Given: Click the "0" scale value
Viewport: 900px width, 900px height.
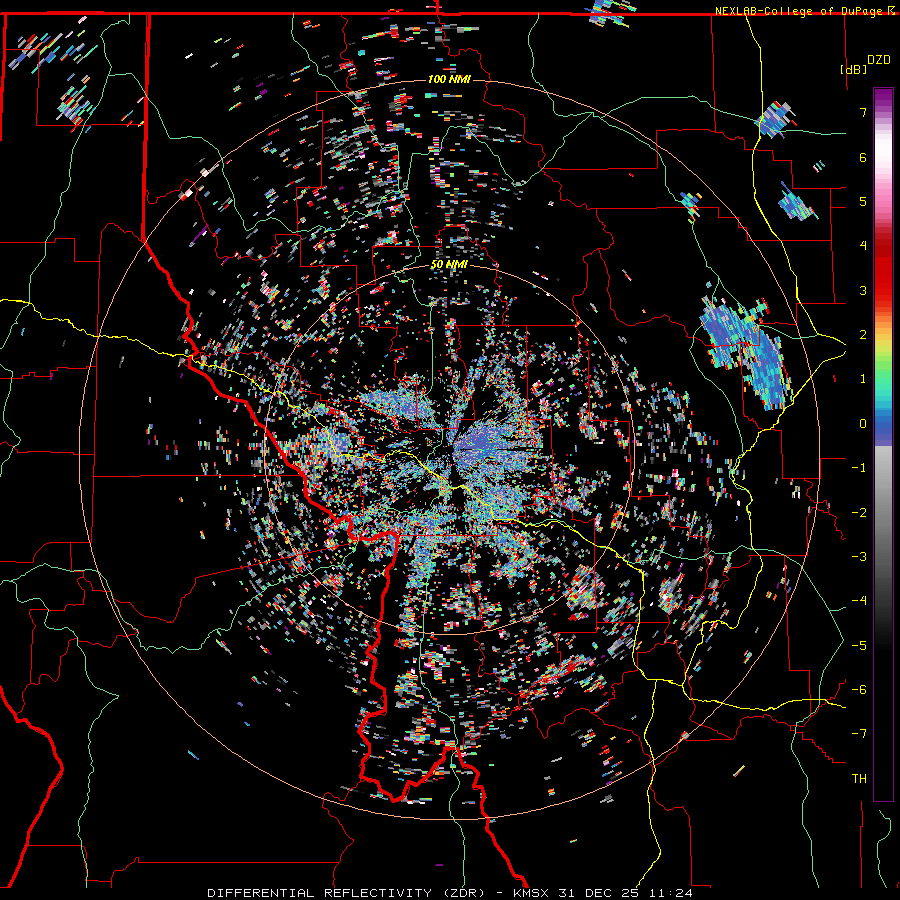Looking at the screenshot, I should coord(863,424).
